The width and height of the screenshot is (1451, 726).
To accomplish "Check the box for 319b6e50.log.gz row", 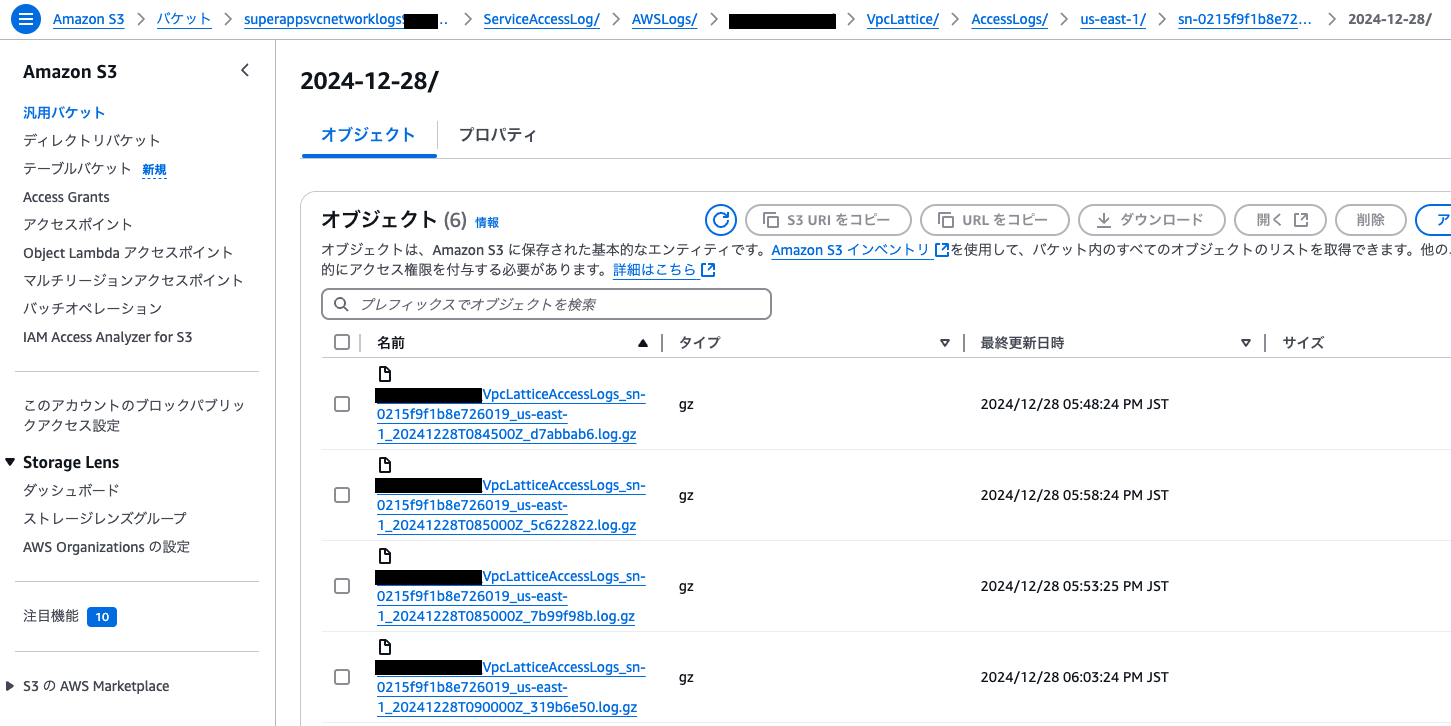I will tap(342, 677).
